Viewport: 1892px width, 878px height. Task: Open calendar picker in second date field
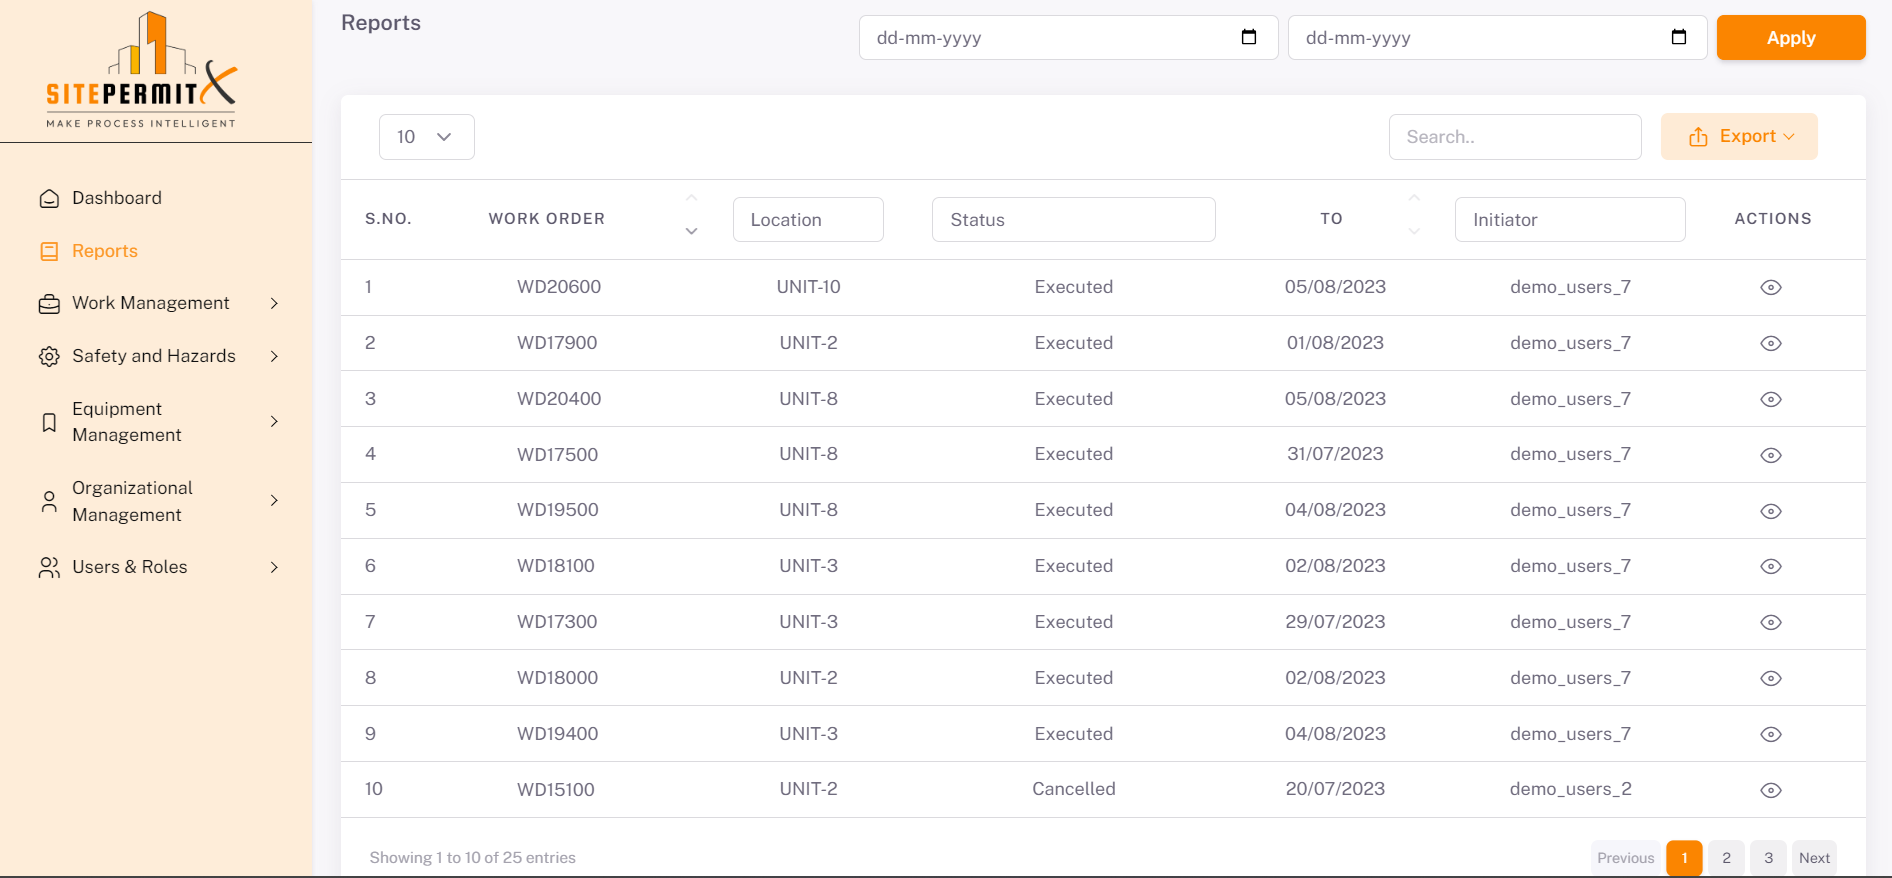point(1678,37)
